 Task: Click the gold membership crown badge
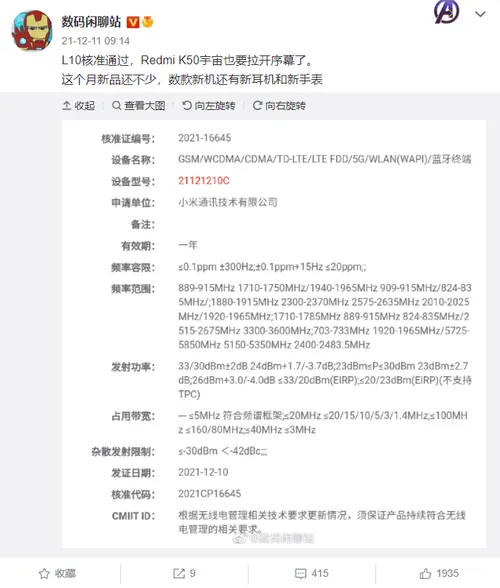tap(148, 22)
